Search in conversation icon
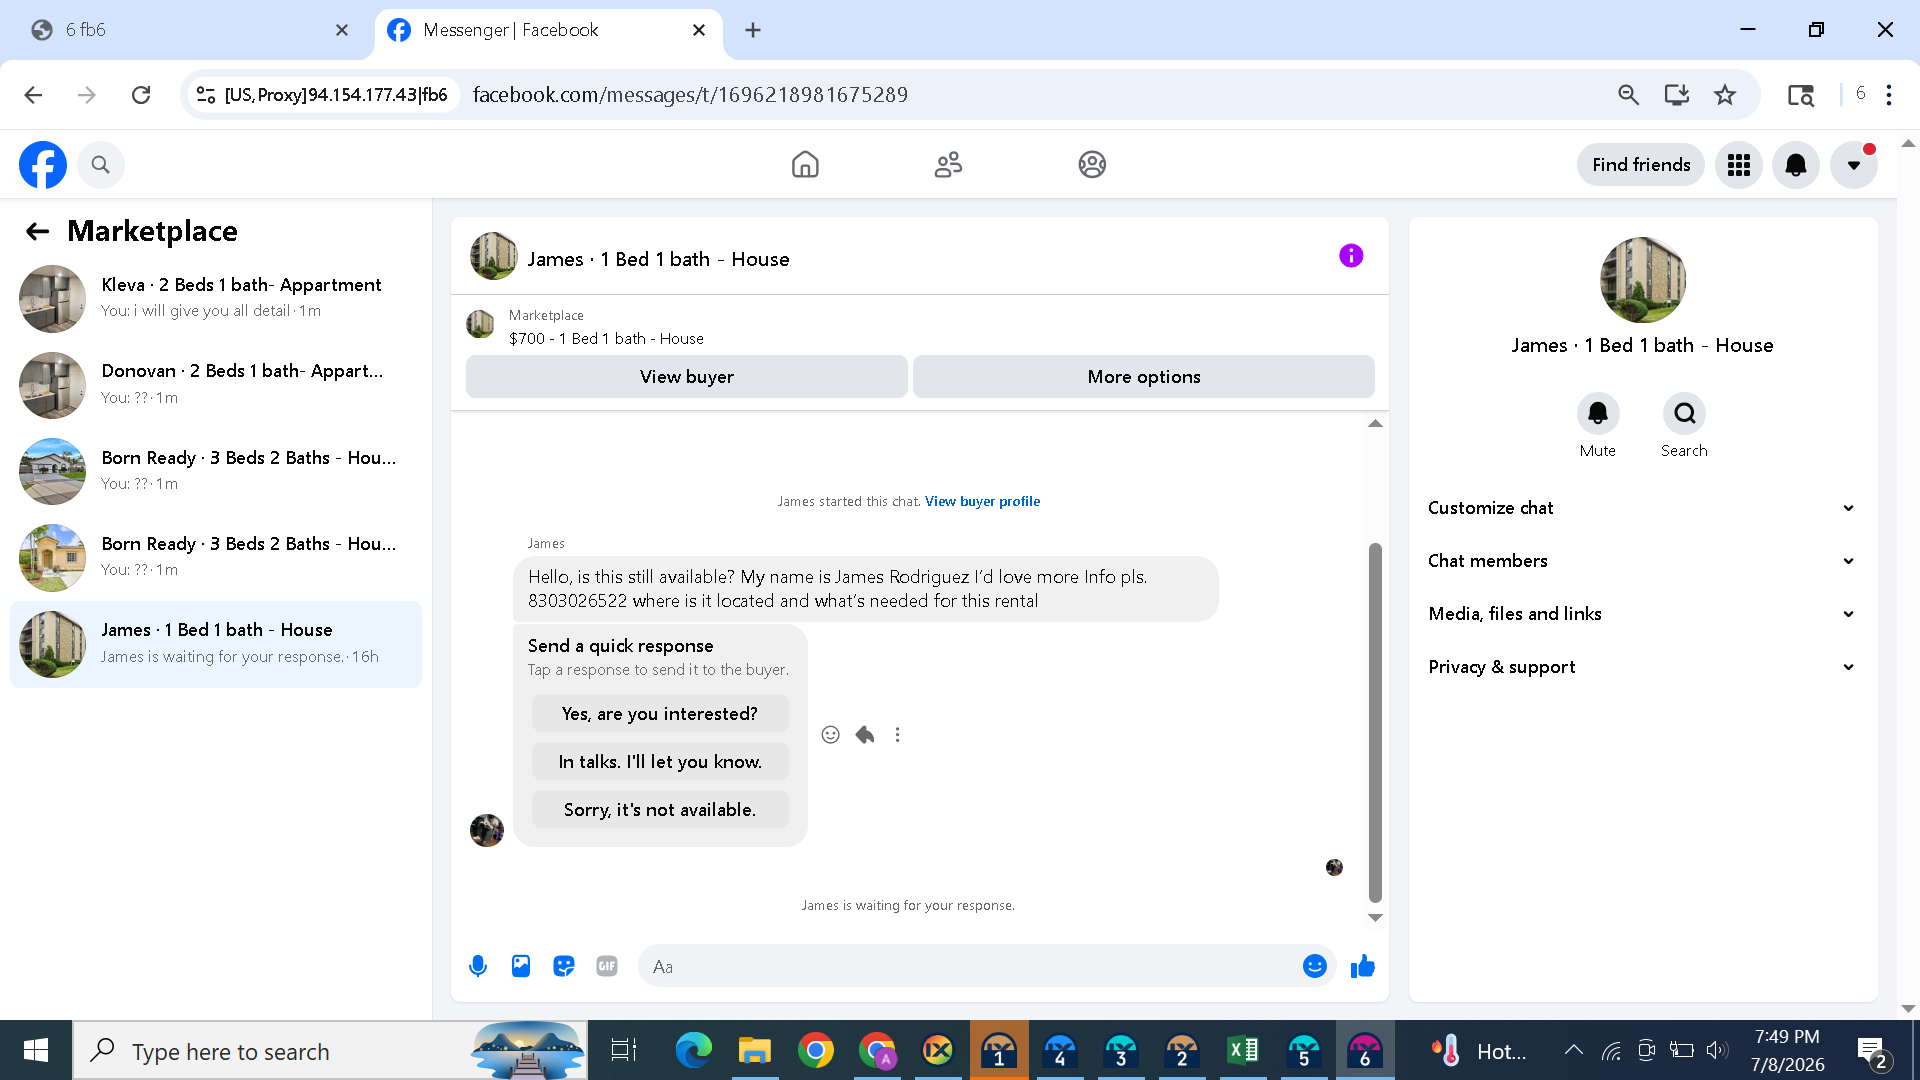Image resolution: width=1920 pixels, height=1080 pixels. point(1684,413)
